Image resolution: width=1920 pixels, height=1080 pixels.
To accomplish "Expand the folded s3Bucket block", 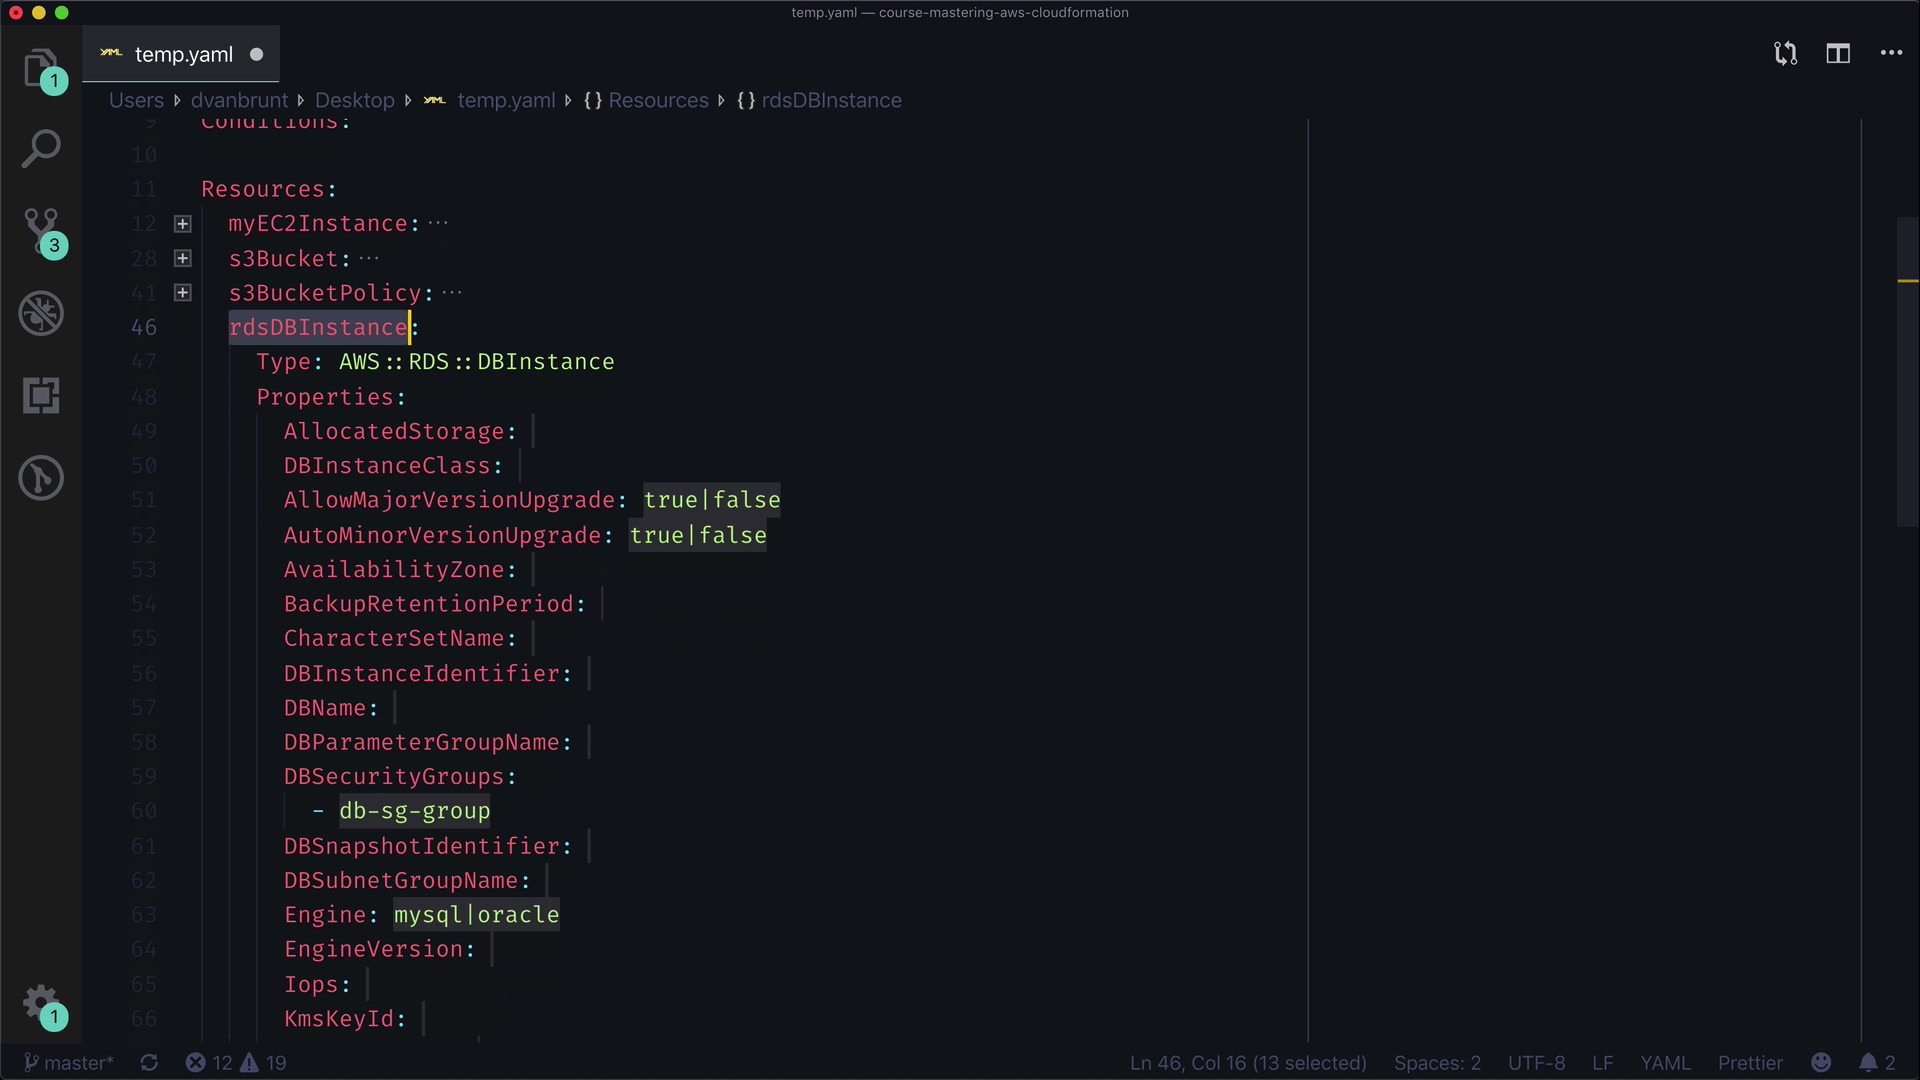I will click(x=183, y=259).
